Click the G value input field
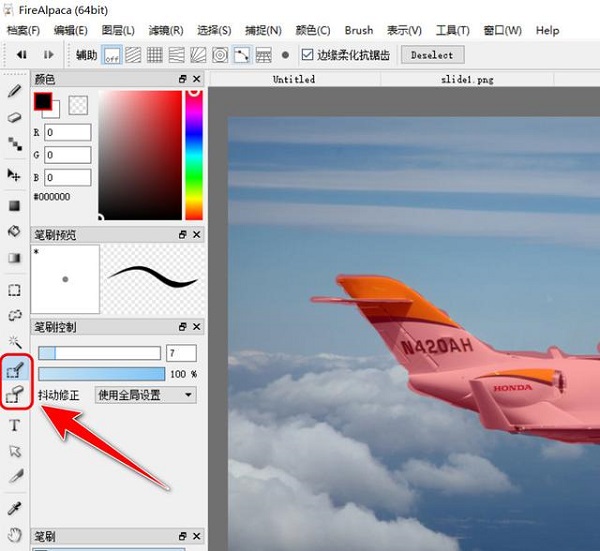600x551 pixels. pos(68,155)
